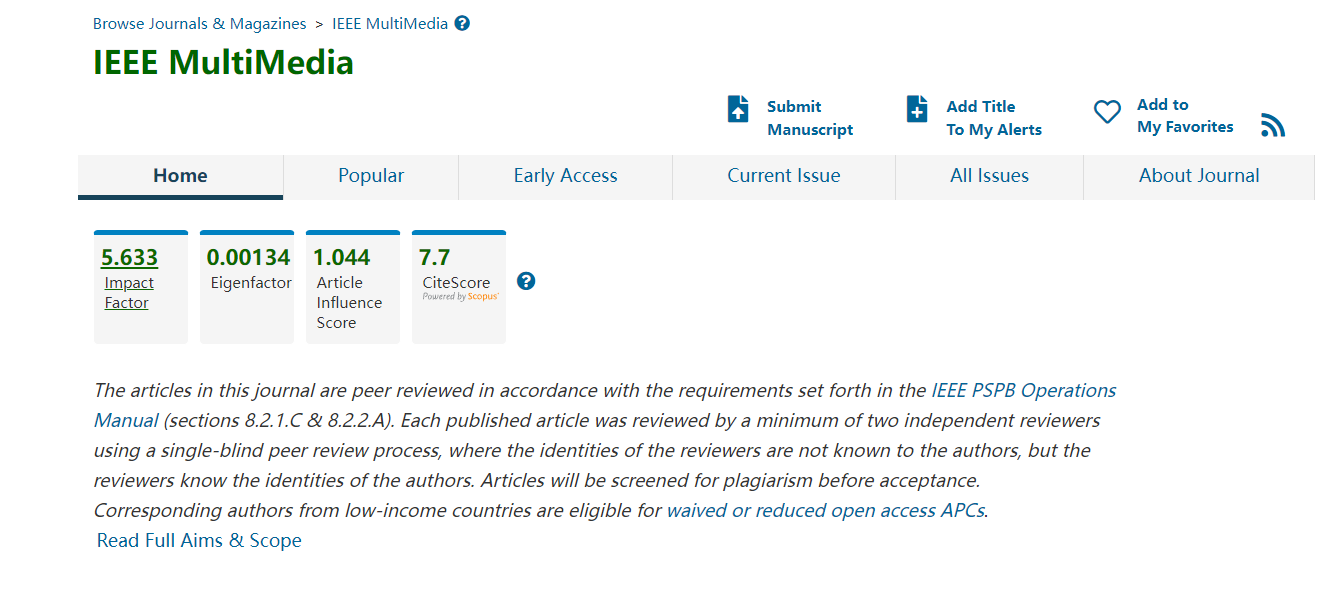Click the IEEE MultiMedia breadcrumb link

coord(390,23)
